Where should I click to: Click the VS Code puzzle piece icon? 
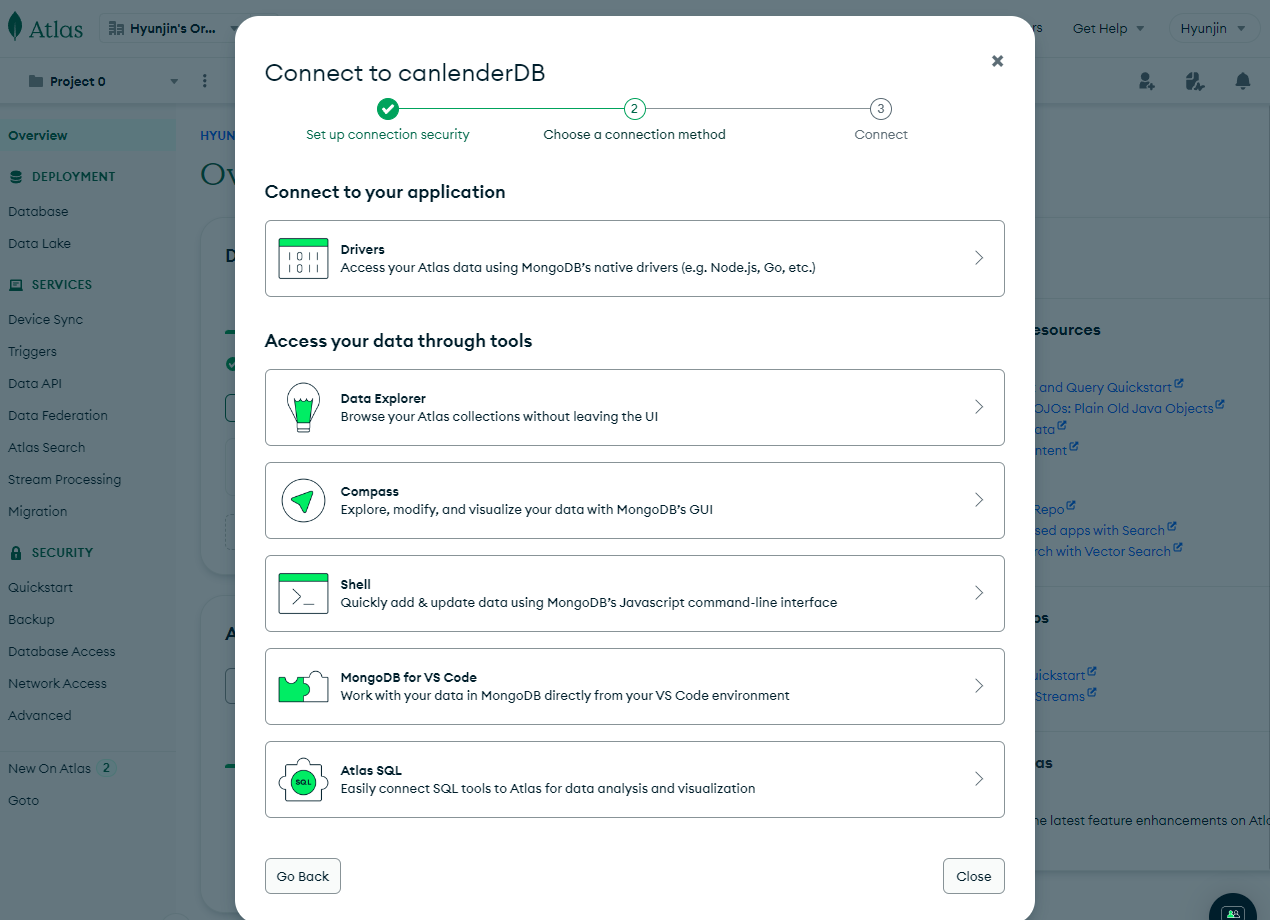(x=303, y=686)
